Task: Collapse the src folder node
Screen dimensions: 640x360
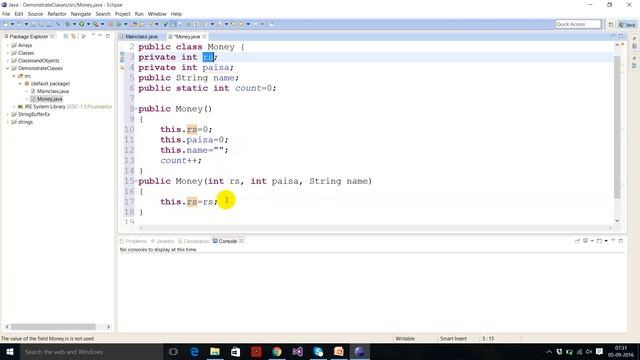Action: tap(14, 76)
